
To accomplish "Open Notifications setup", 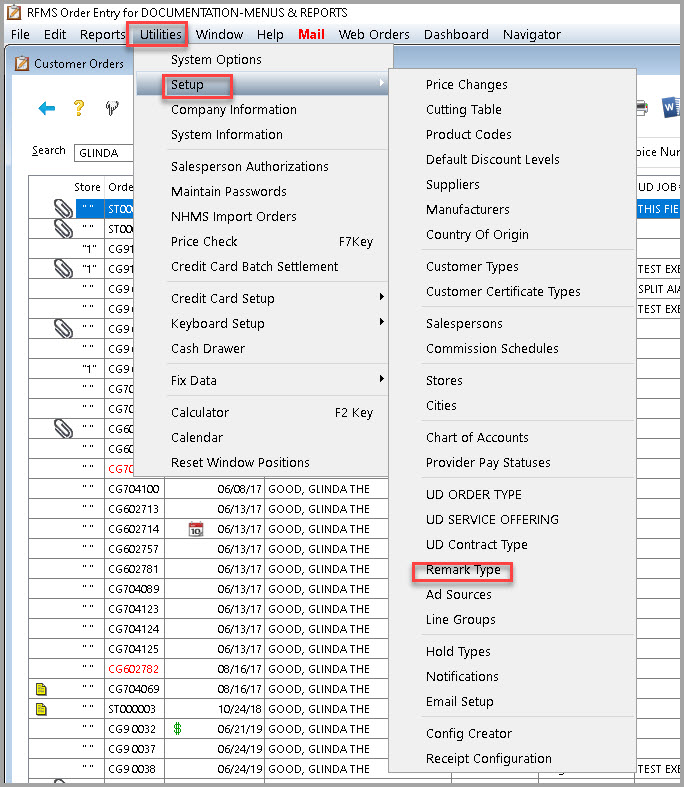I will pos(462,677).
